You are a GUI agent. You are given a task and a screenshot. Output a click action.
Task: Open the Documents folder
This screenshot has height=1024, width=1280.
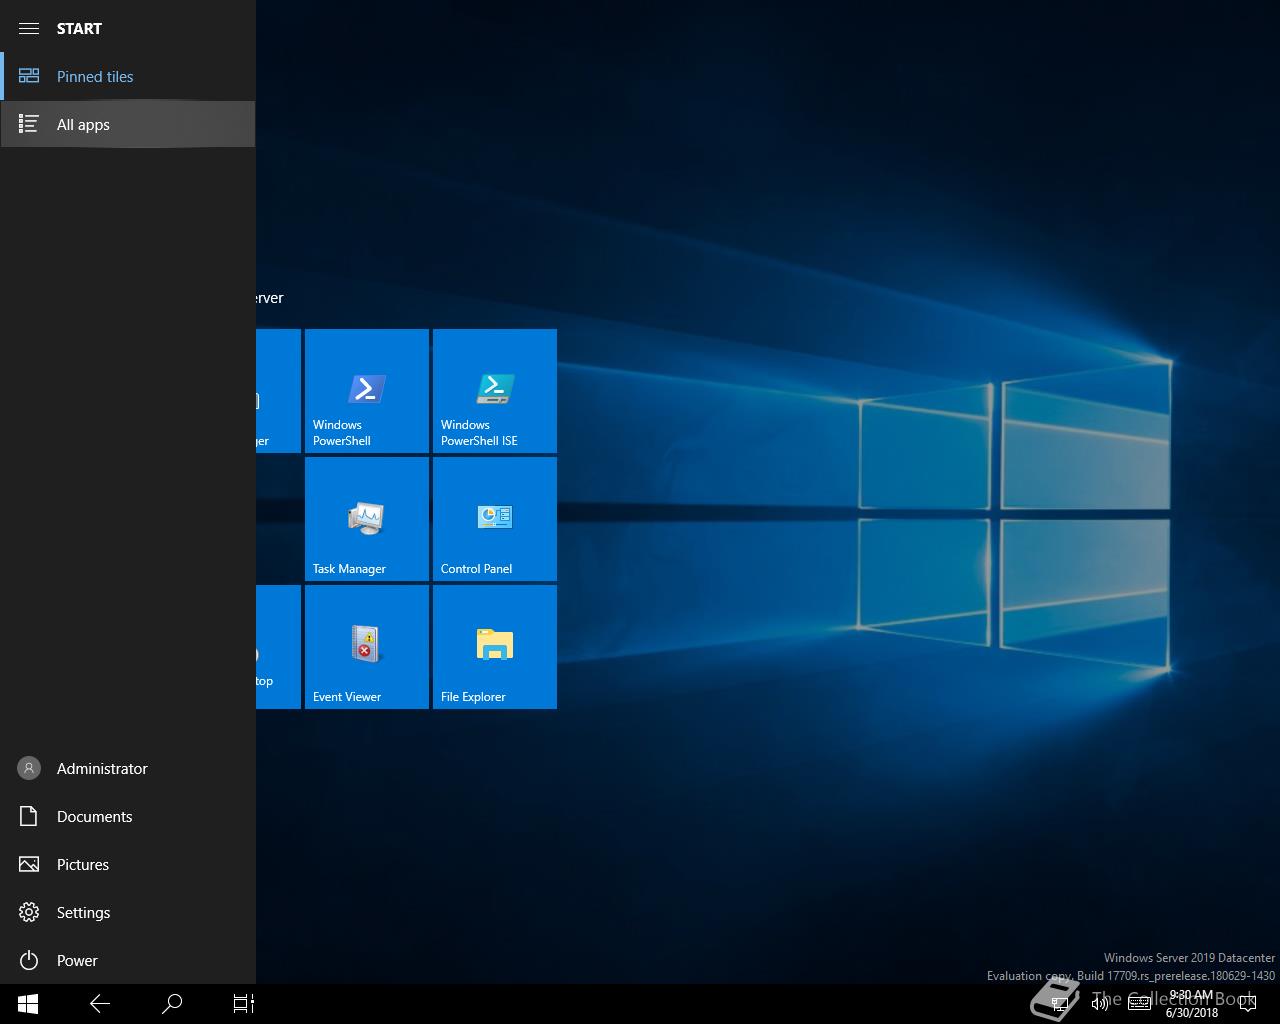128,816
